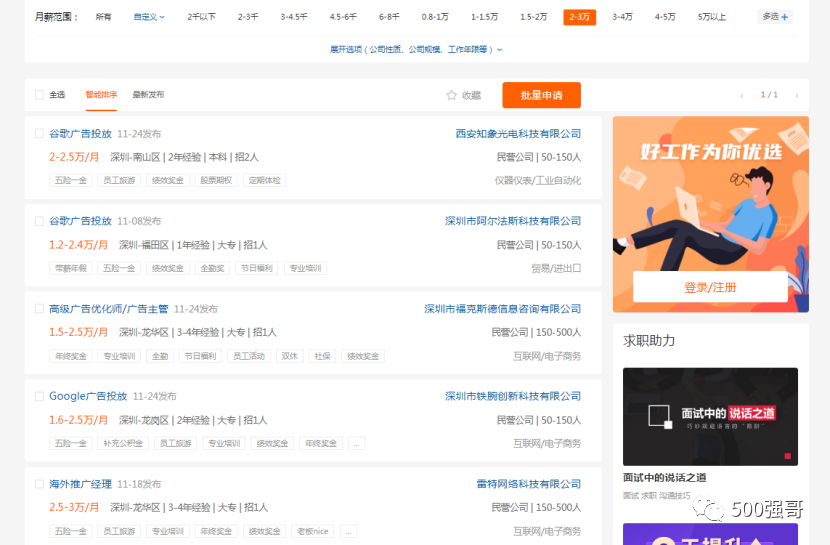Click 面试 求职 沟通技巧 tags text

click(x=656, y=496)
